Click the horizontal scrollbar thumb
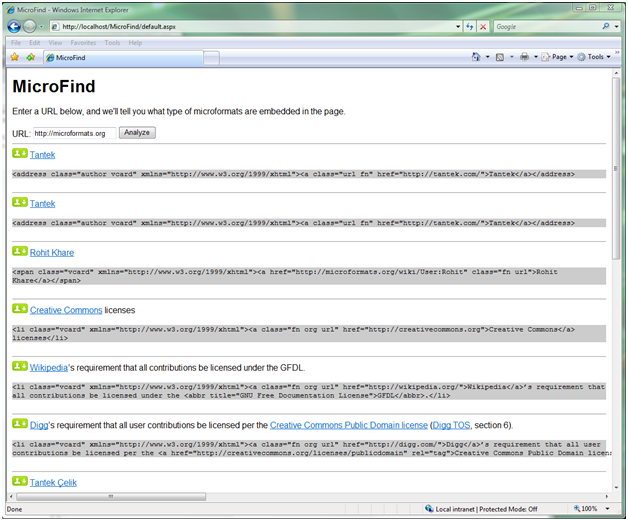The width and height of the screenshot is (628, 521). (x=111, y=497)
